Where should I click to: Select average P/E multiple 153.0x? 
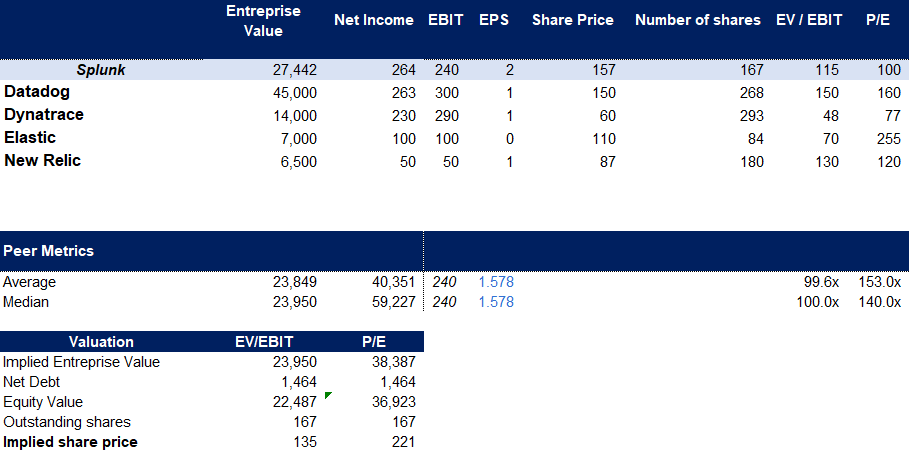[879, 282]
